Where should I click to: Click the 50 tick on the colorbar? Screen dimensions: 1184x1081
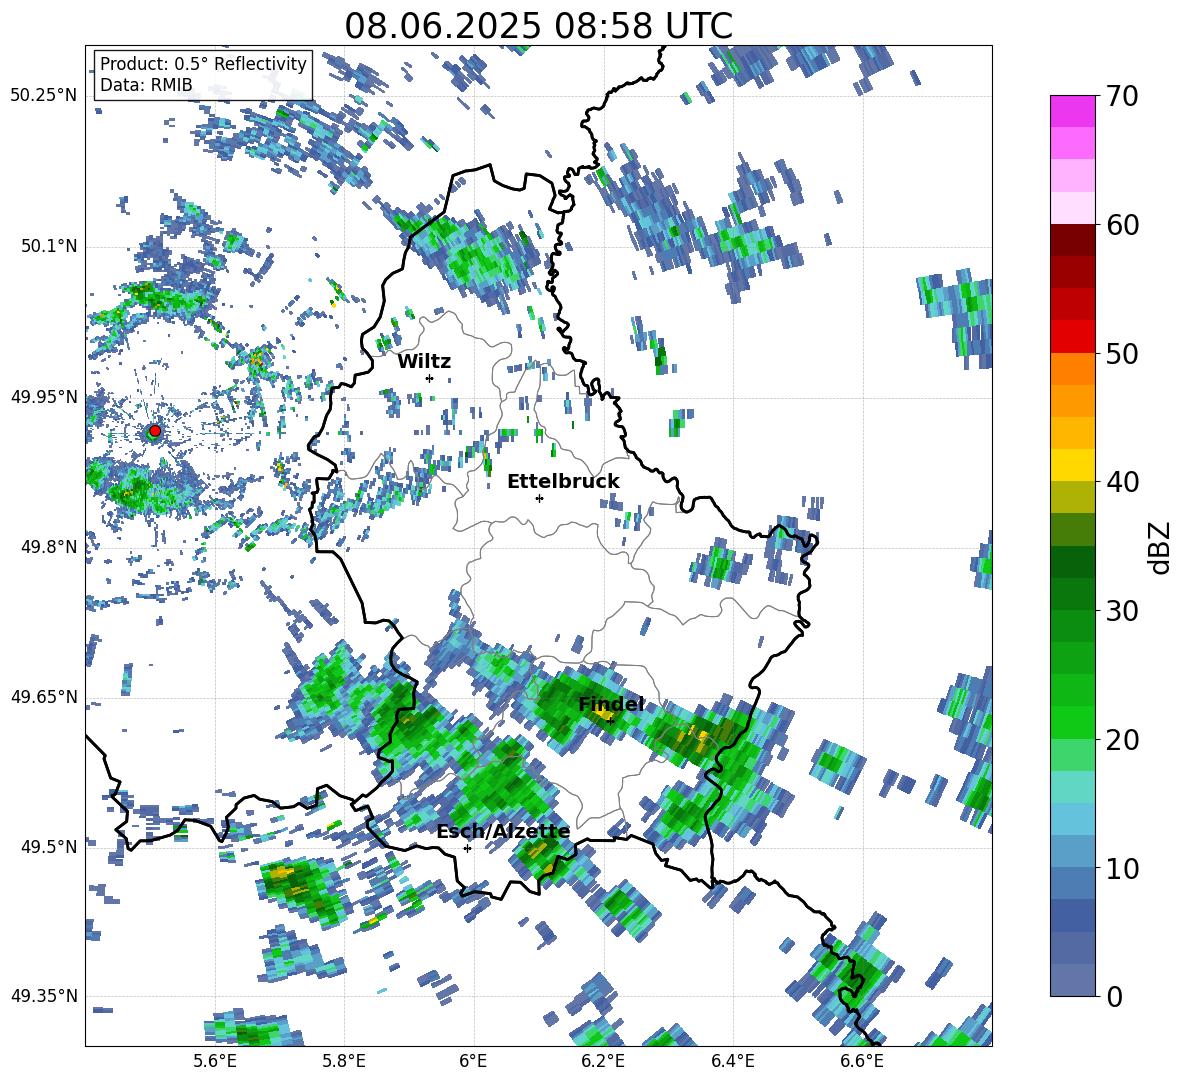[1121, 354]
